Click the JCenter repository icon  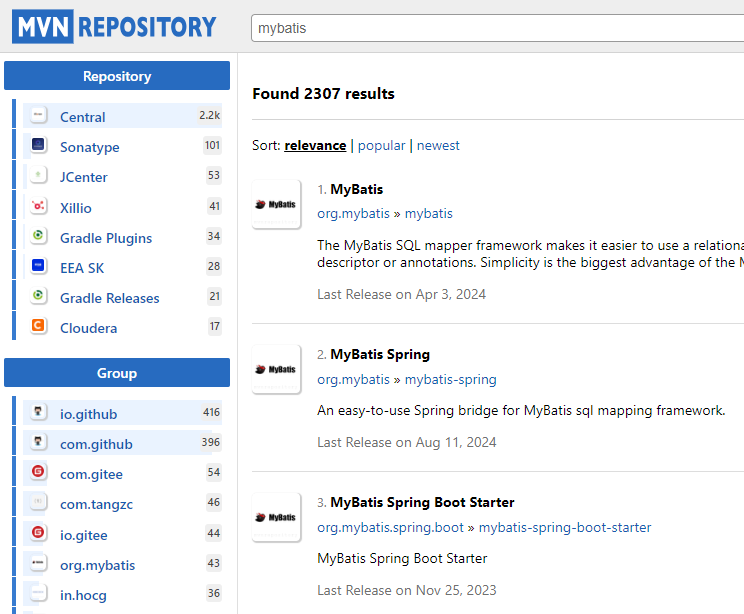tap(38, 175)
